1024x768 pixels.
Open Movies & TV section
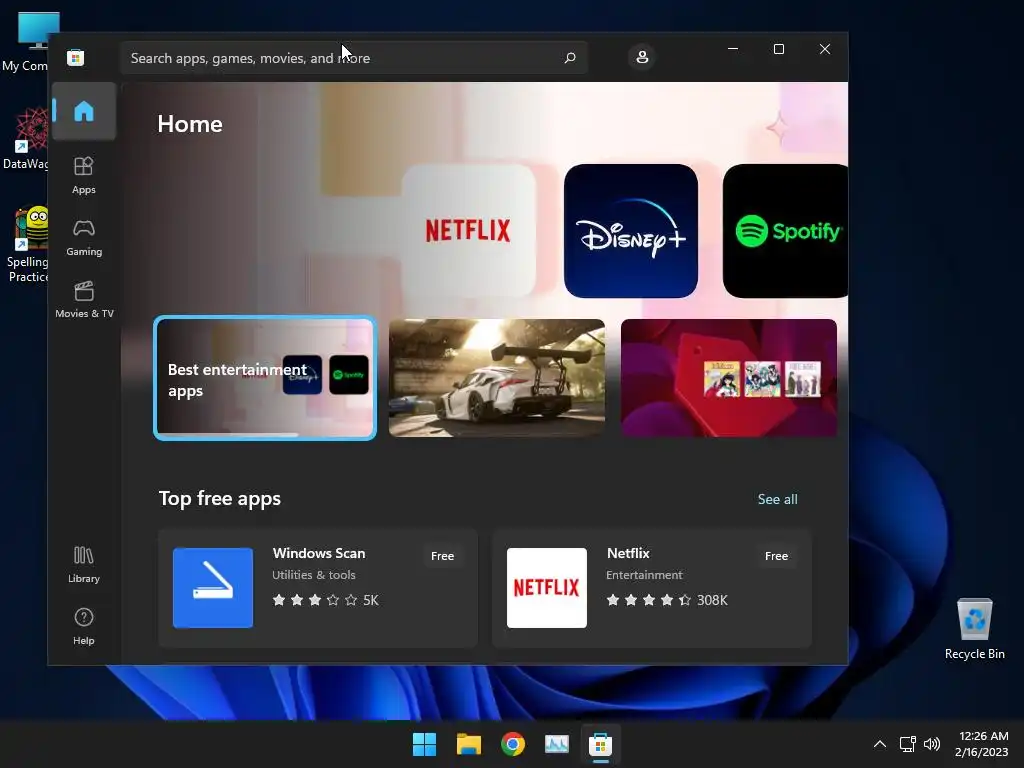[x=84, y=300]
